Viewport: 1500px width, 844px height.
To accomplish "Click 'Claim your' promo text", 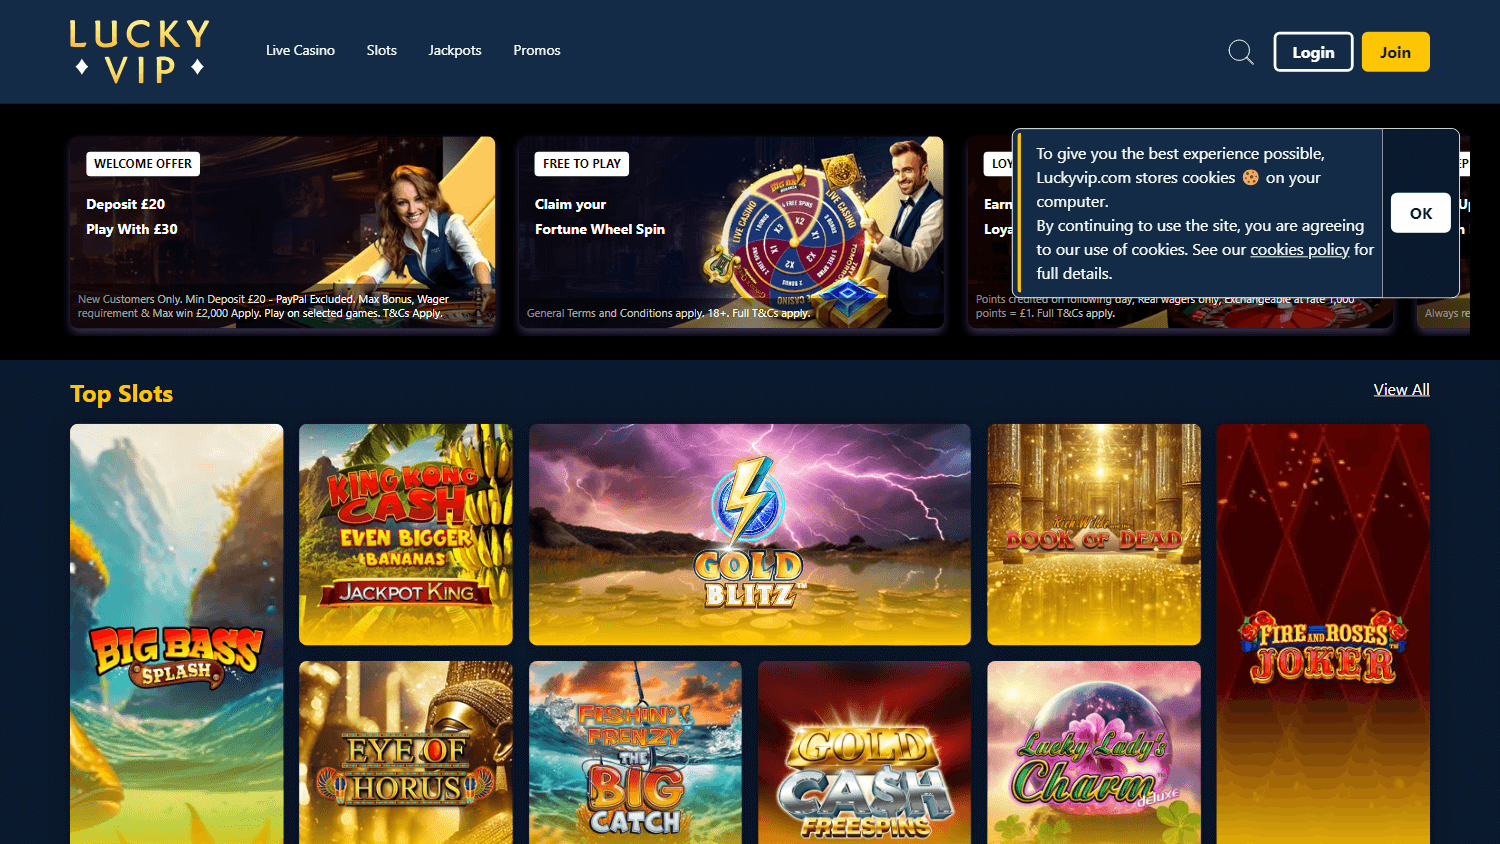I will tap(570, 204).
